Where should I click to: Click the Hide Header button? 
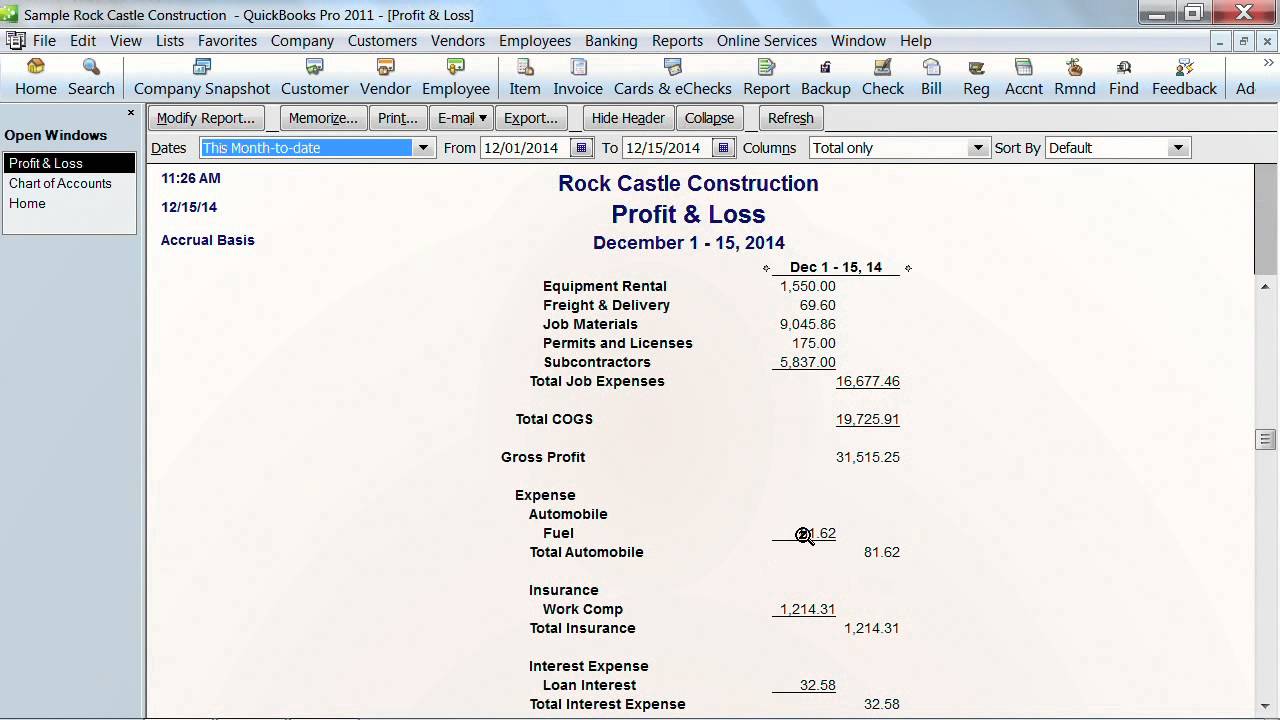click(628, 118)
